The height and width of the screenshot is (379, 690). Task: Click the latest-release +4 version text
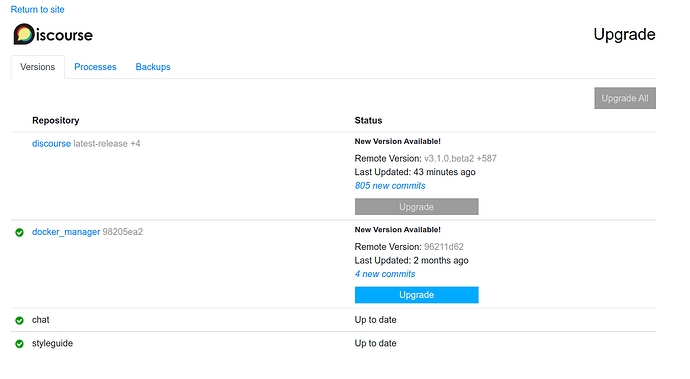(107, 144)
